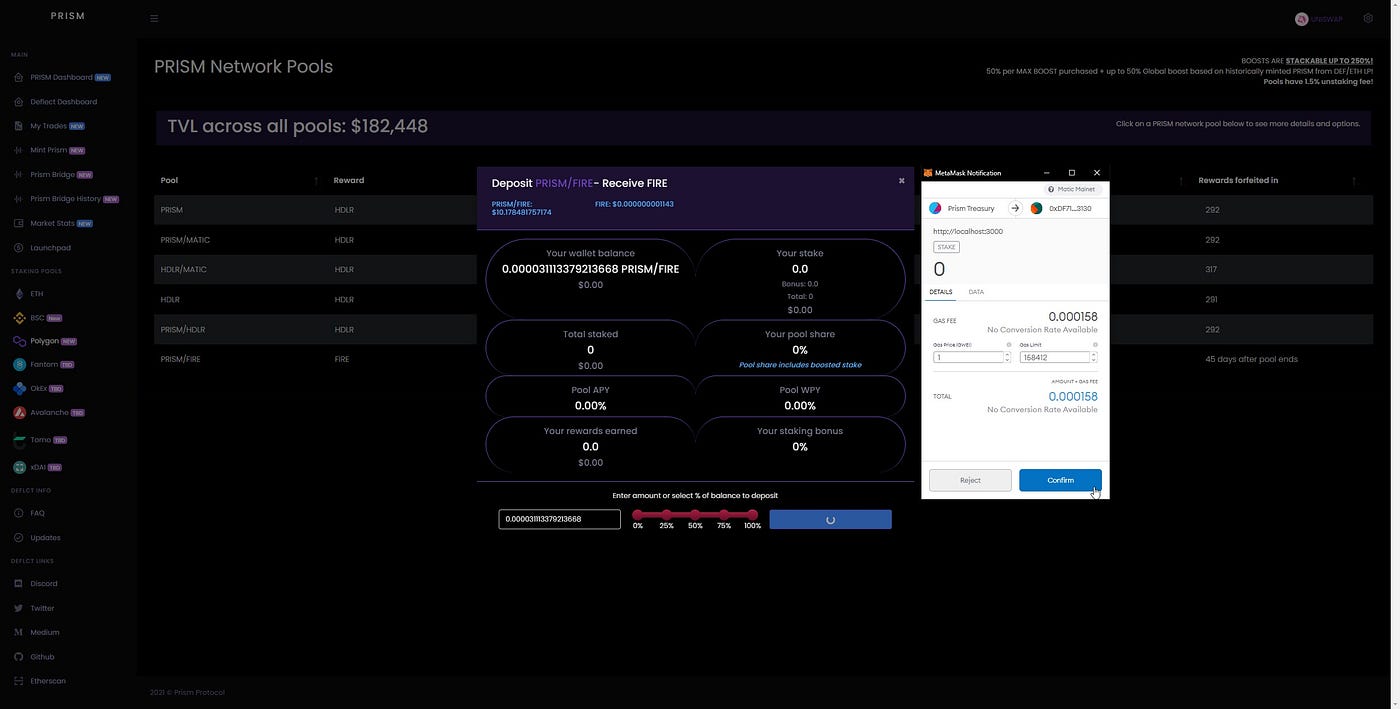Screen dimensions: 1400x709
Task: Click the Discord icon in sidebar
Action: tap(19, 584)
